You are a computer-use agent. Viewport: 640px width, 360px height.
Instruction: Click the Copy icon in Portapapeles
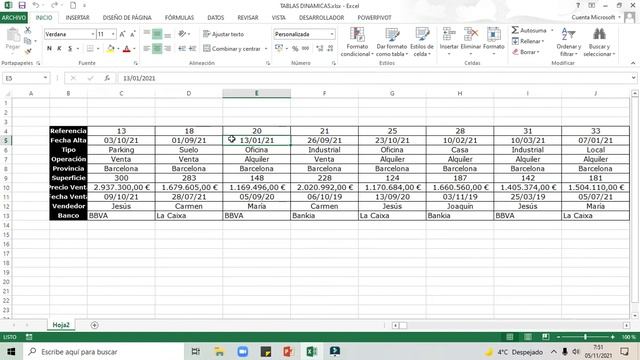point(28,41)
